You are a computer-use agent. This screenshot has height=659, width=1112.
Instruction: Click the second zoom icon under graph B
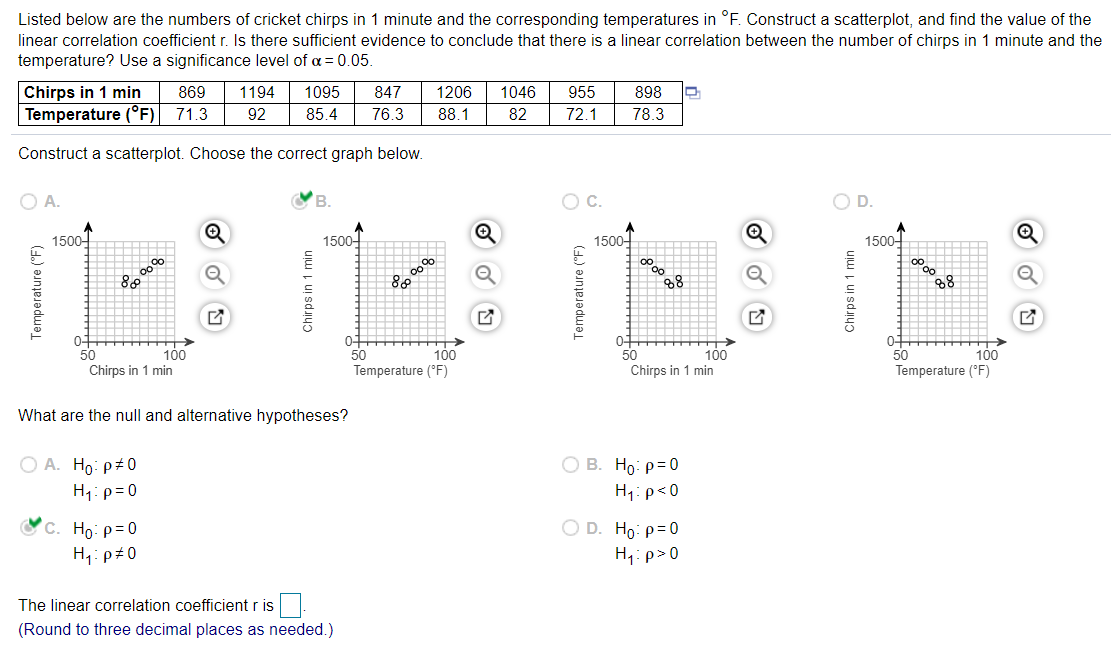click(x=486, y=275)
